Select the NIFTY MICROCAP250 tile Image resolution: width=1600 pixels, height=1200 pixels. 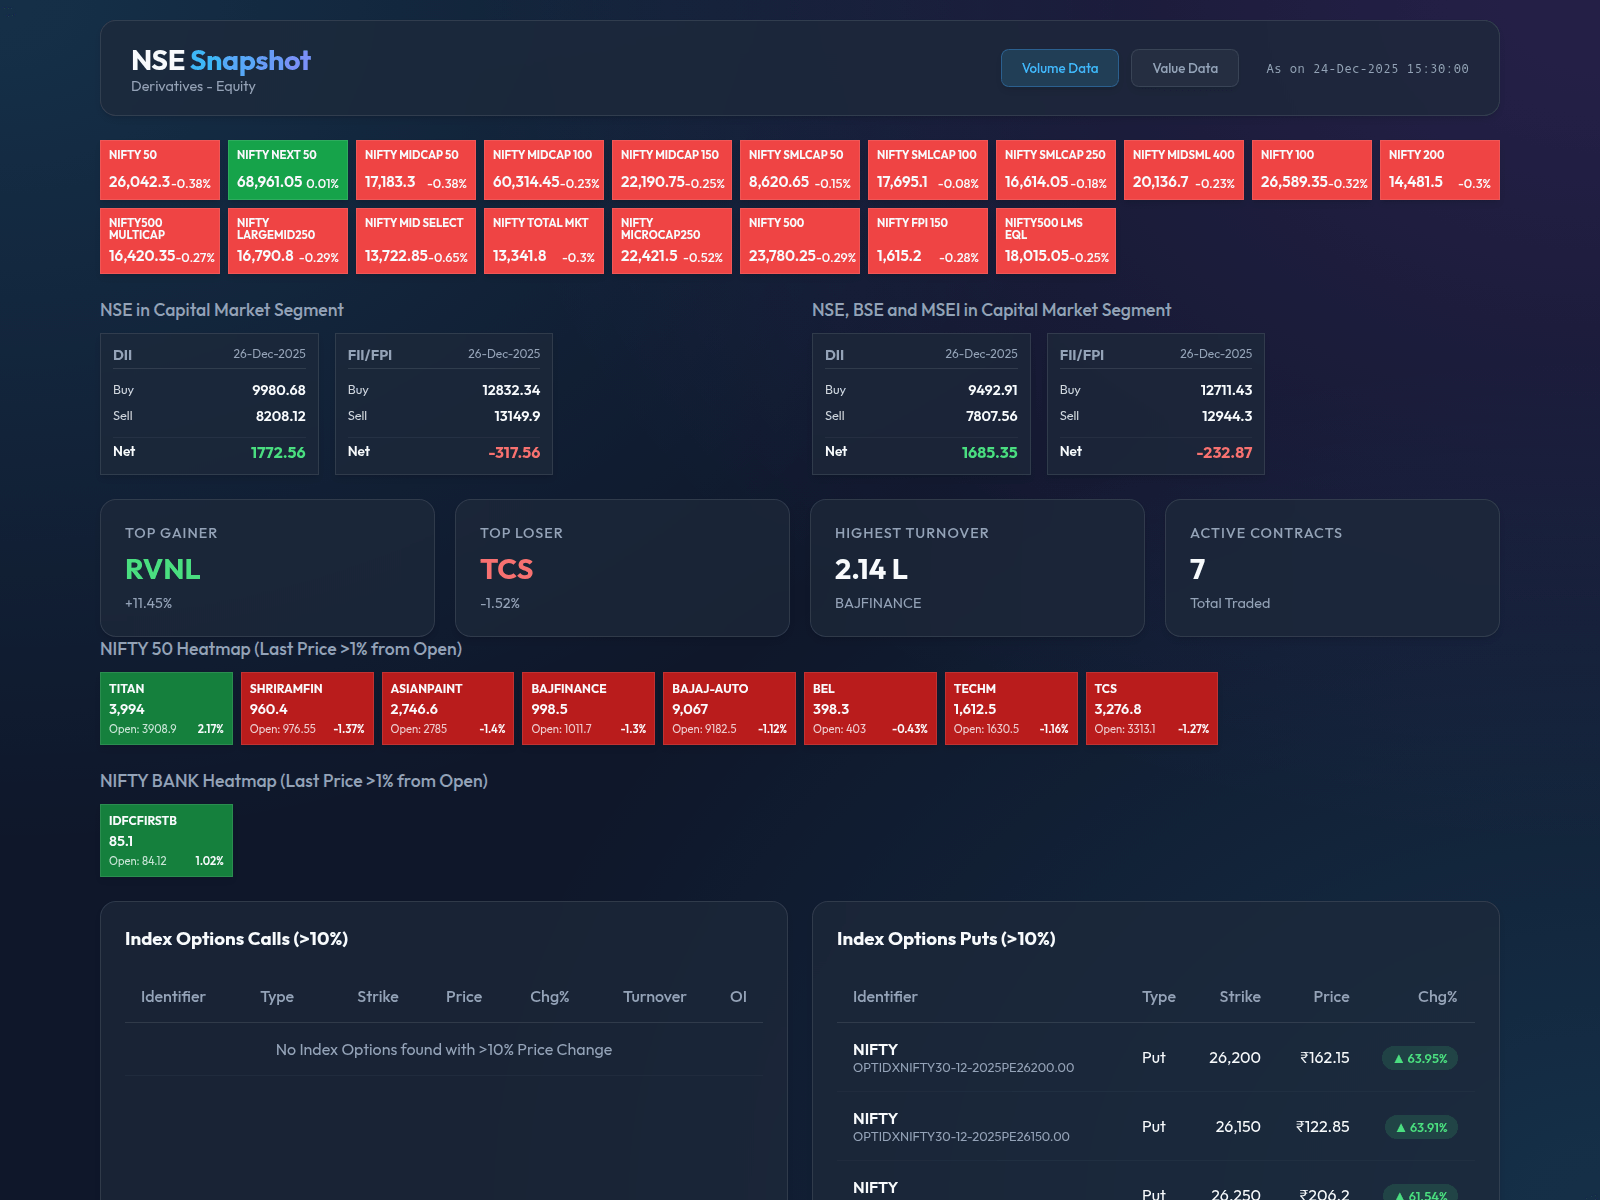coord(672,241)
